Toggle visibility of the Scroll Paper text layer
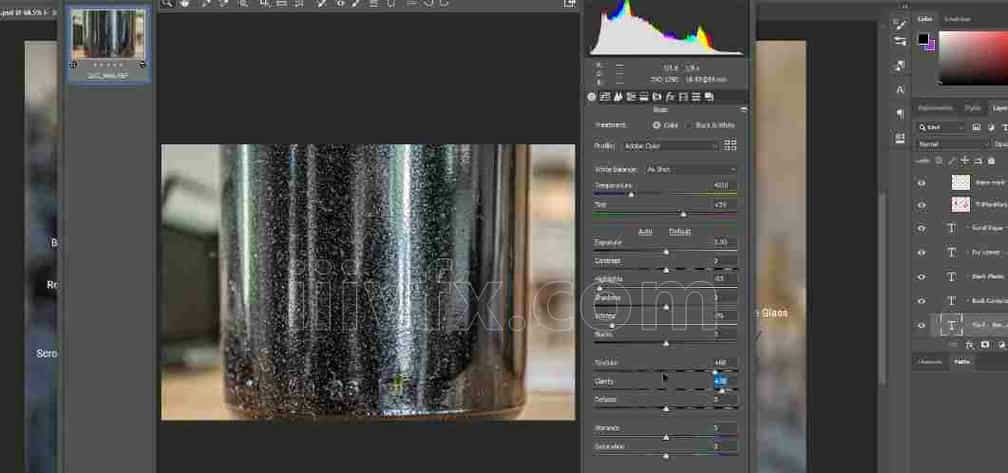This screenshot has width=1008, height=473. click(x=921, y=228)
